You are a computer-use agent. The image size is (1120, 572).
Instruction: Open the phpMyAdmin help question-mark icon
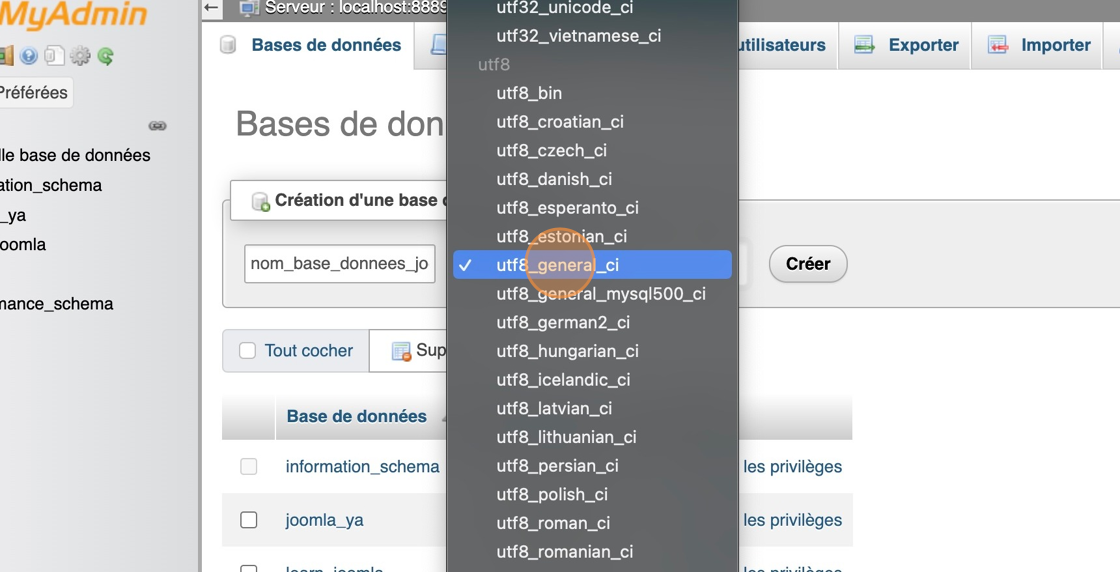click(x=29, y=56)
